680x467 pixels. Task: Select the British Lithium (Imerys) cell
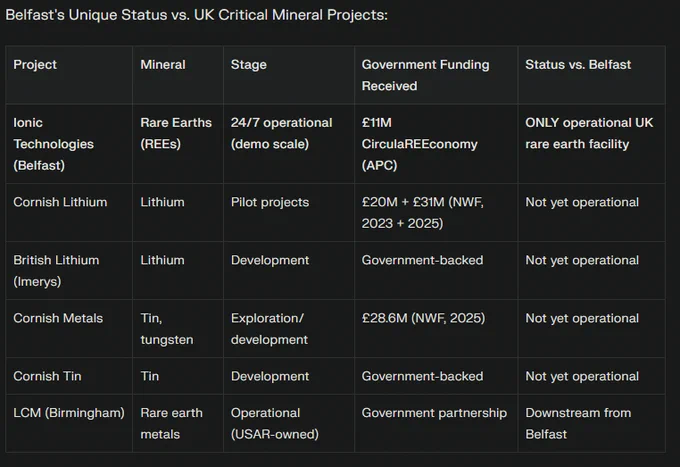69,271
